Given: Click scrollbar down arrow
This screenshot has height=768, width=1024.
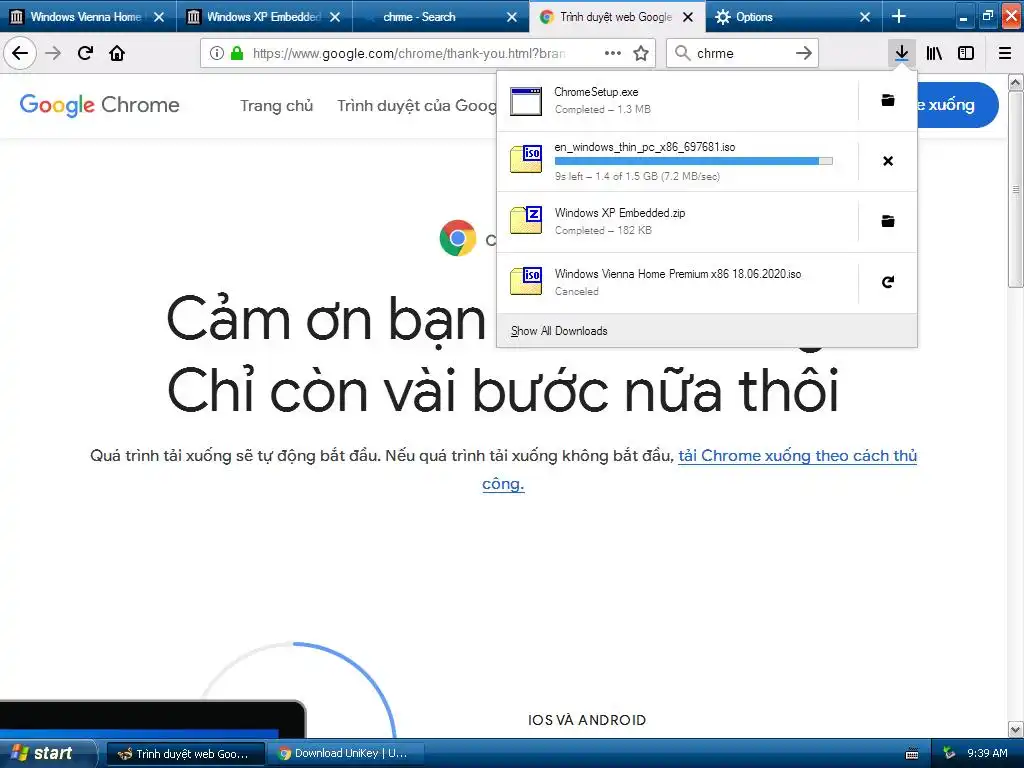Looking at the screenshot, I should (1016, 729).
